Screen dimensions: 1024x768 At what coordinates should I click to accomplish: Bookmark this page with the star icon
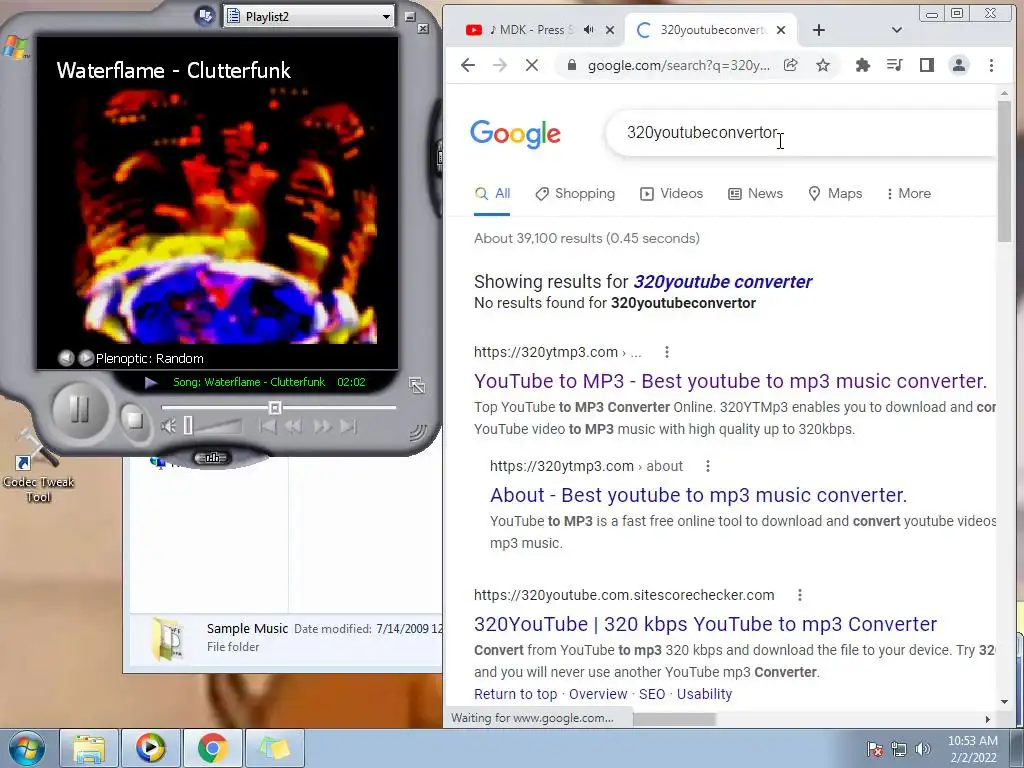click(x=823, y=65)
